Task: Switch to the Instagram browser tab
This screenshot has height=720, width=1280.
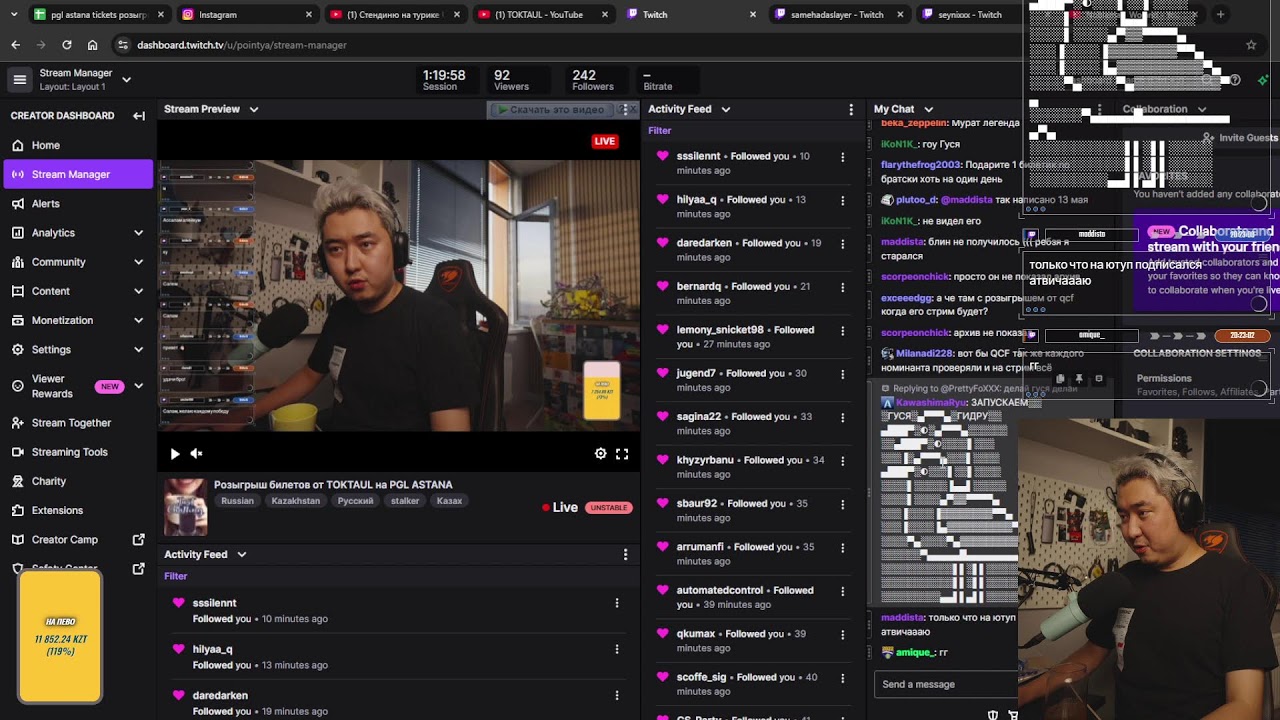Action: [247, 15]
